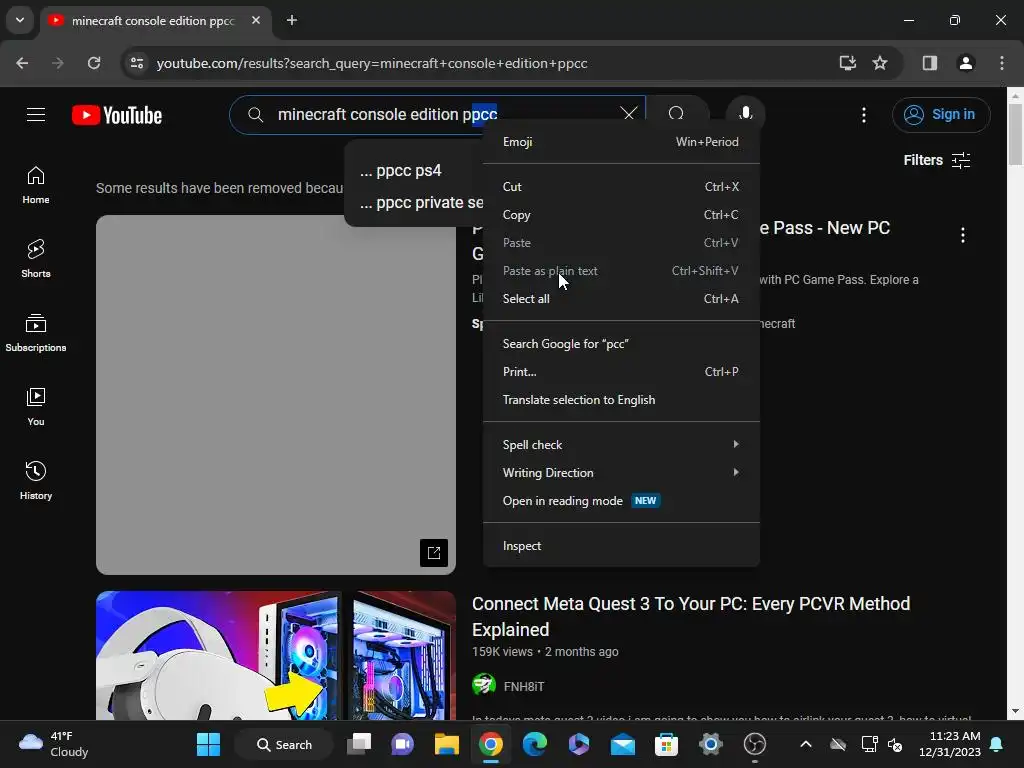
Task: Expand the Spell check submenu
Action: (x=621, y=445)
